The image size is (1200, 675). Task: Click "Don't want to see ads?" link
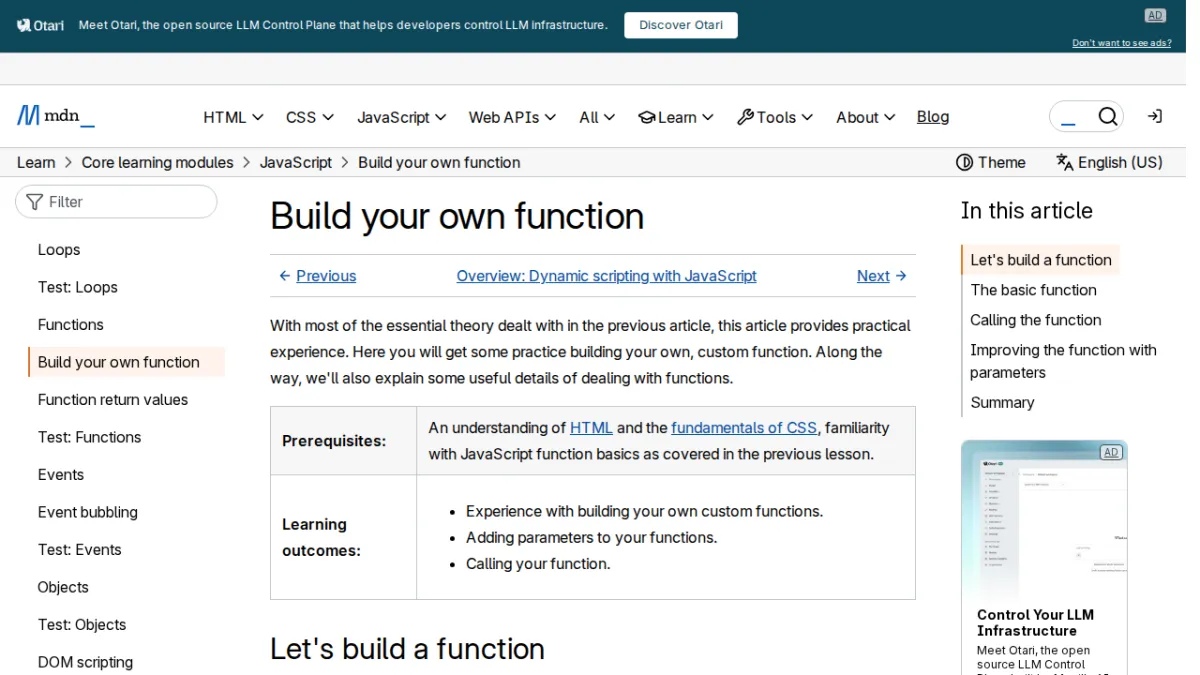pyautogui.click(x=1122, y=43)
